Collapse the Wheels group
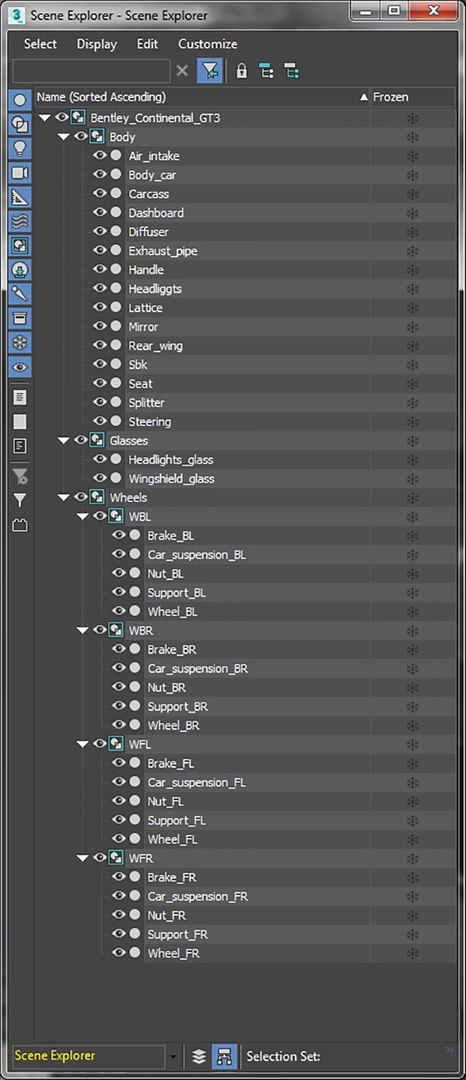Image resolution: width=466 pixels, height=1080 pixels. [x=64, y=497]
